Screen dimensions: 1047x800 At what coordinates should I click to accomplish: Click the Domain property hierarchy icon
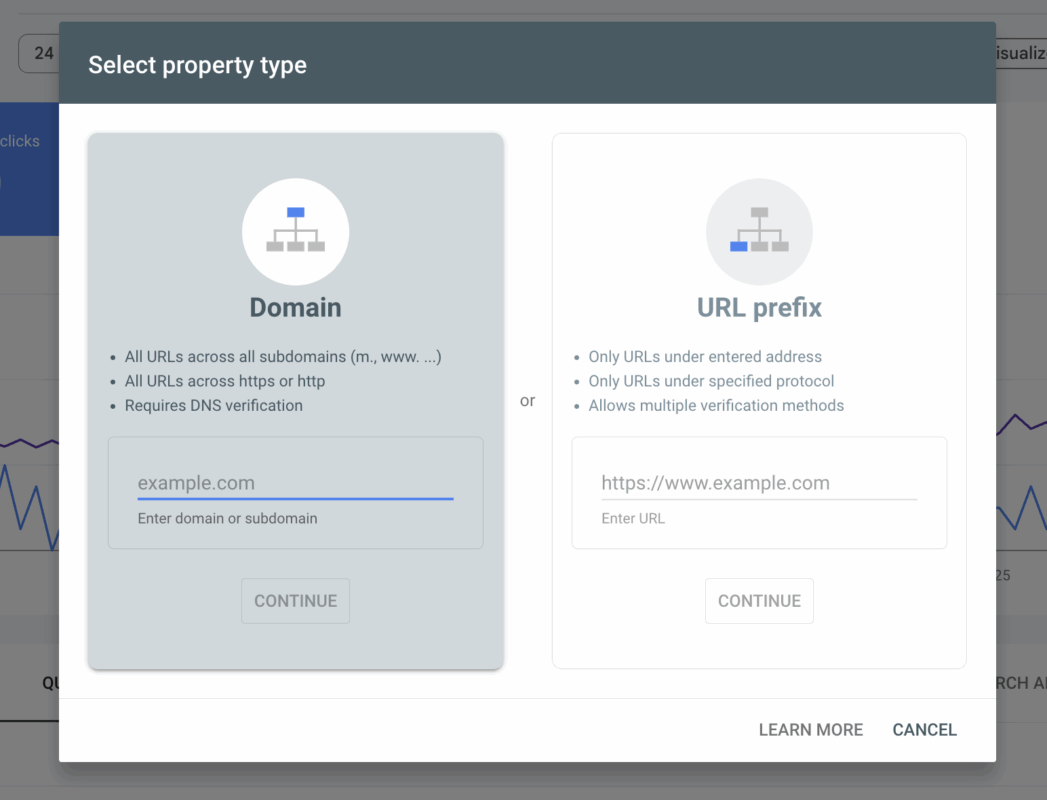(295, 231)
